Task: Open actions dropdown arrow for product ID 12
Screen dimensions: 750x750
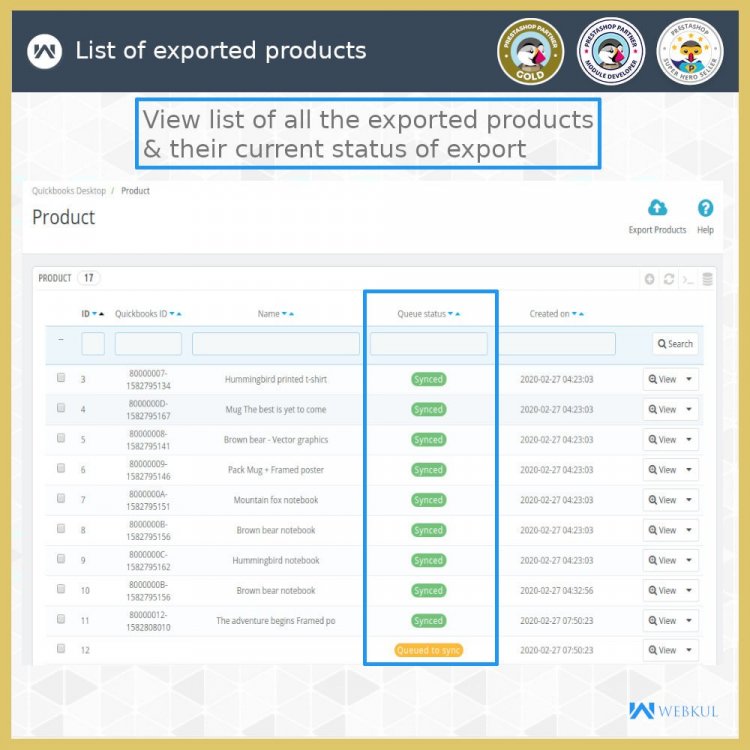Action: (689, 650)
